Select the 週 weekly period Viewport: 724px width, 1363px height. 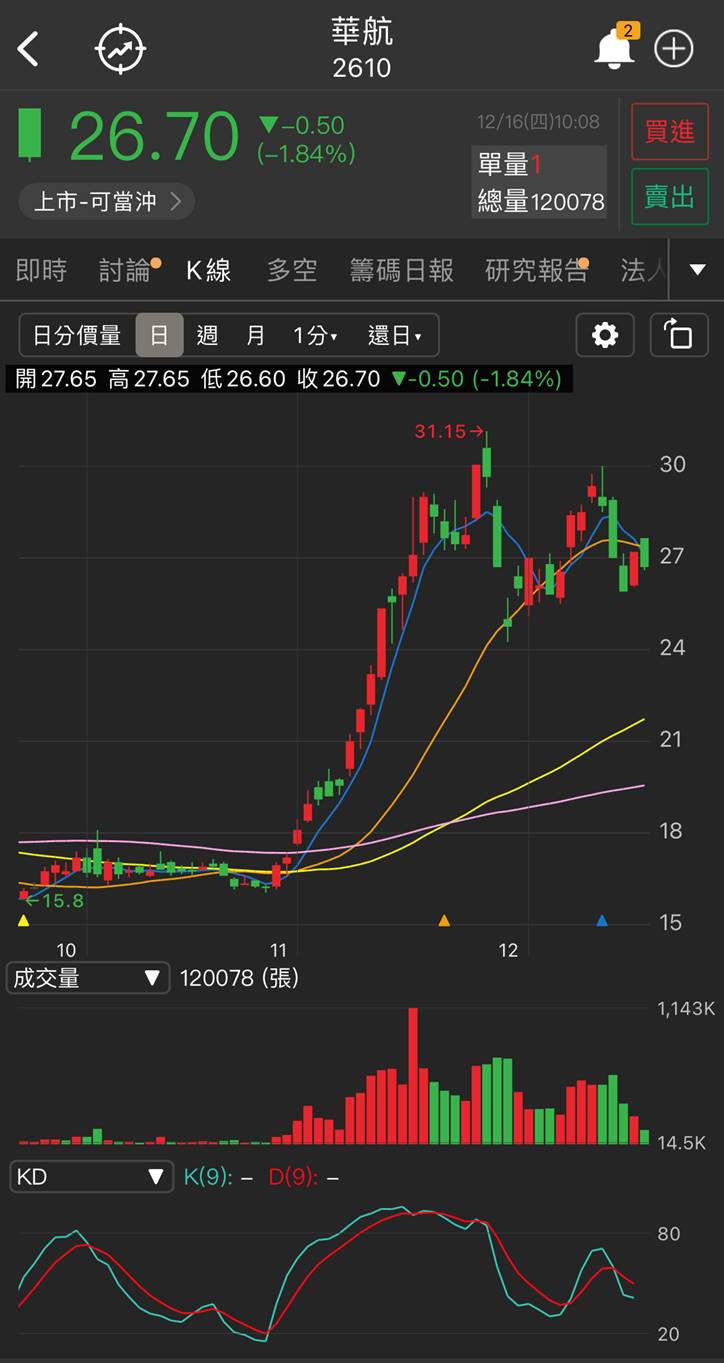pos(207,335)
